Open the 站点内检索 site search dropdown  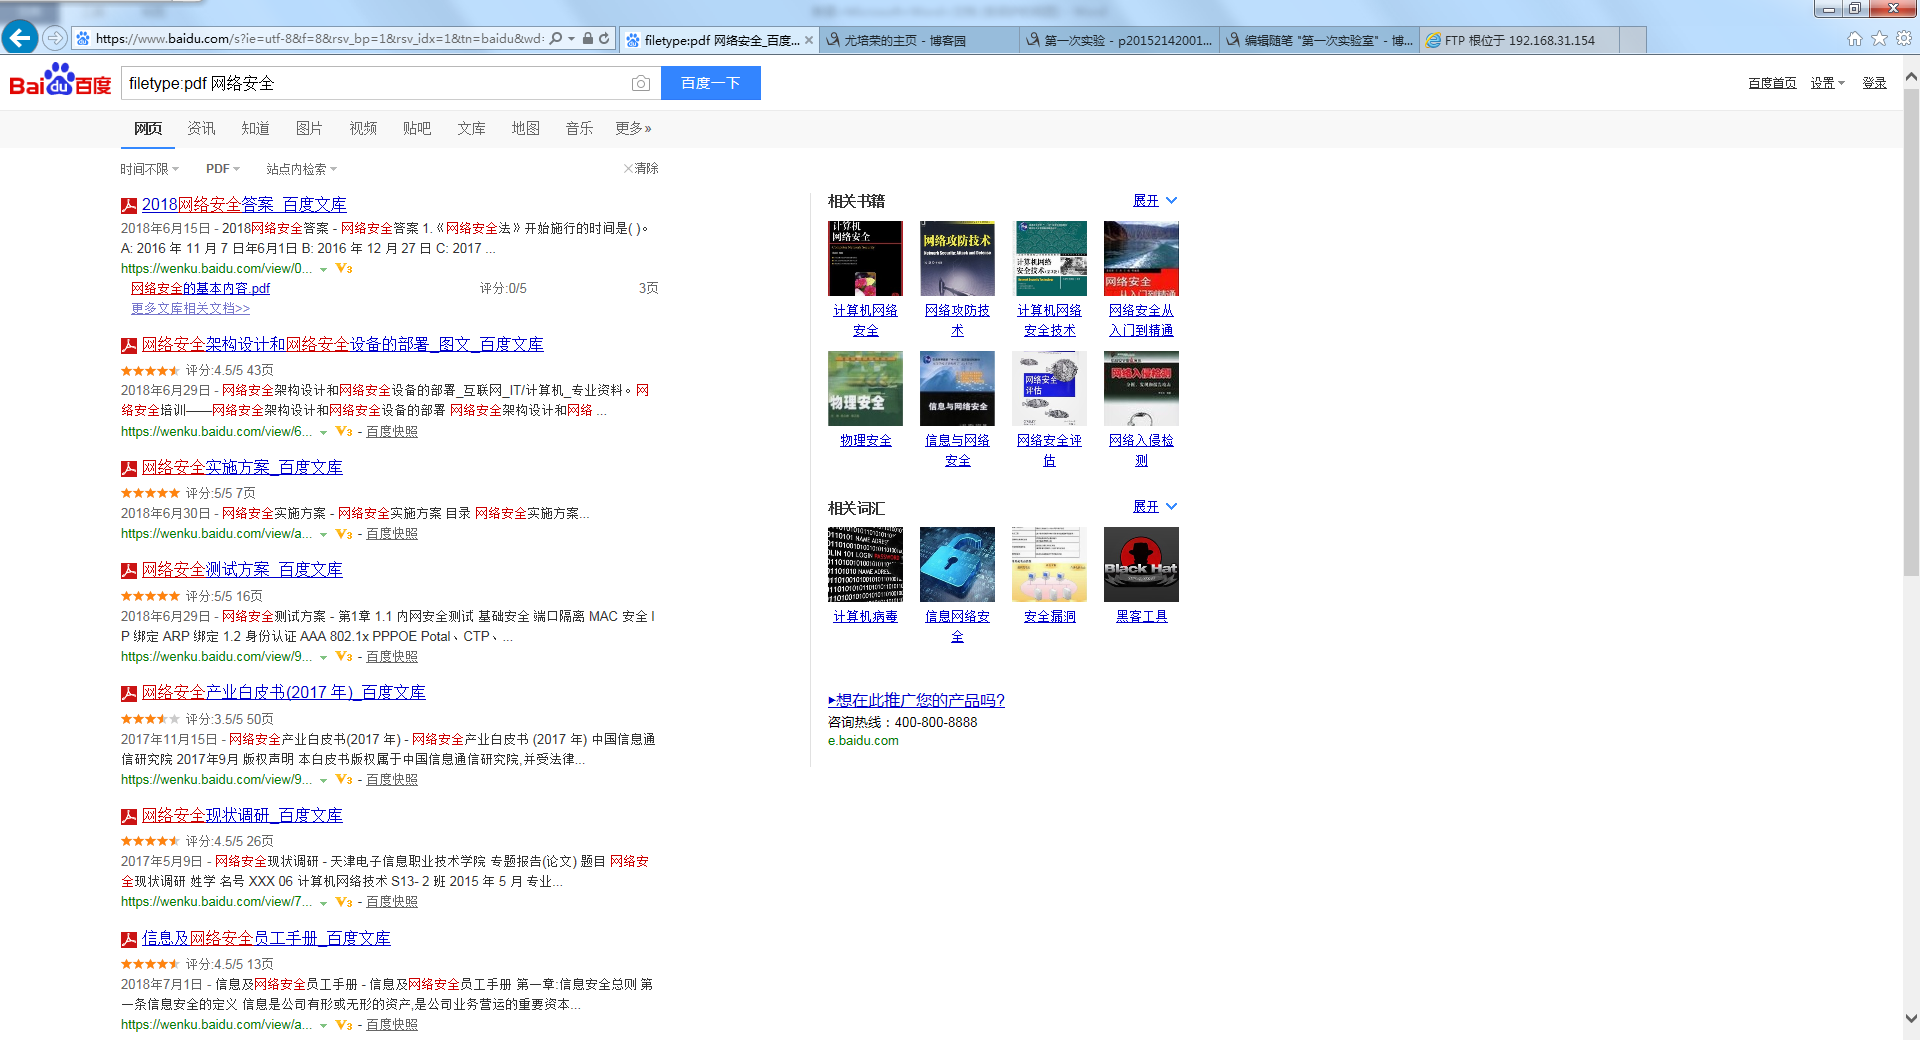tap(302, 169)
